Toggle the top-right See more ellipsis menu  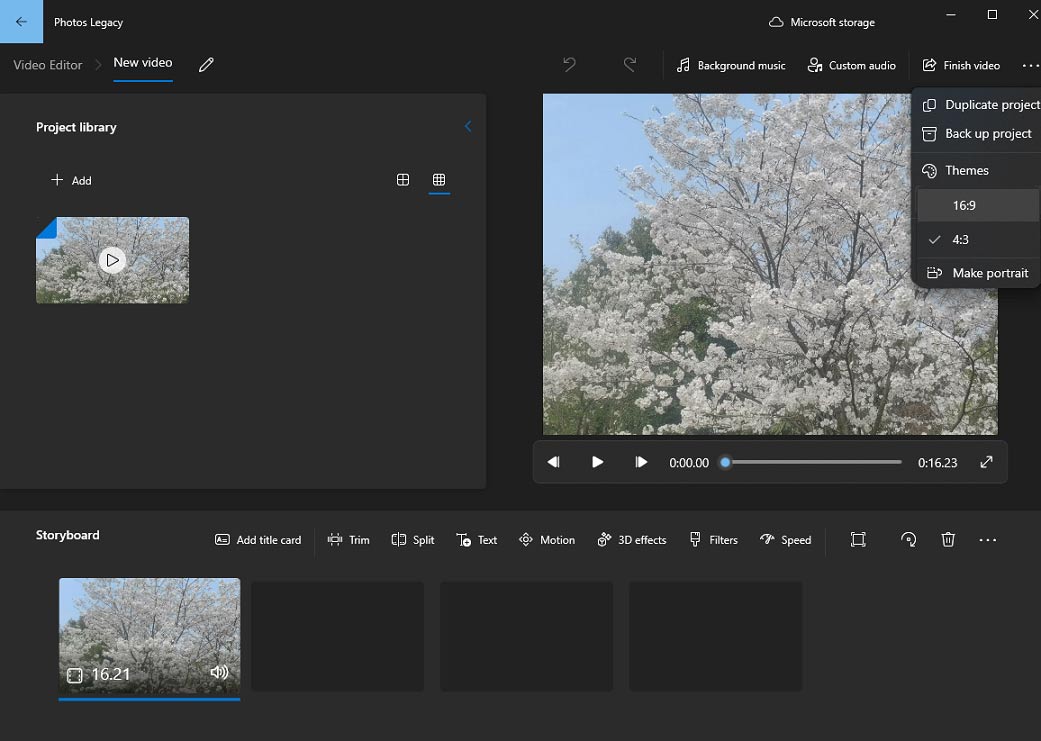coord(1030,65)
